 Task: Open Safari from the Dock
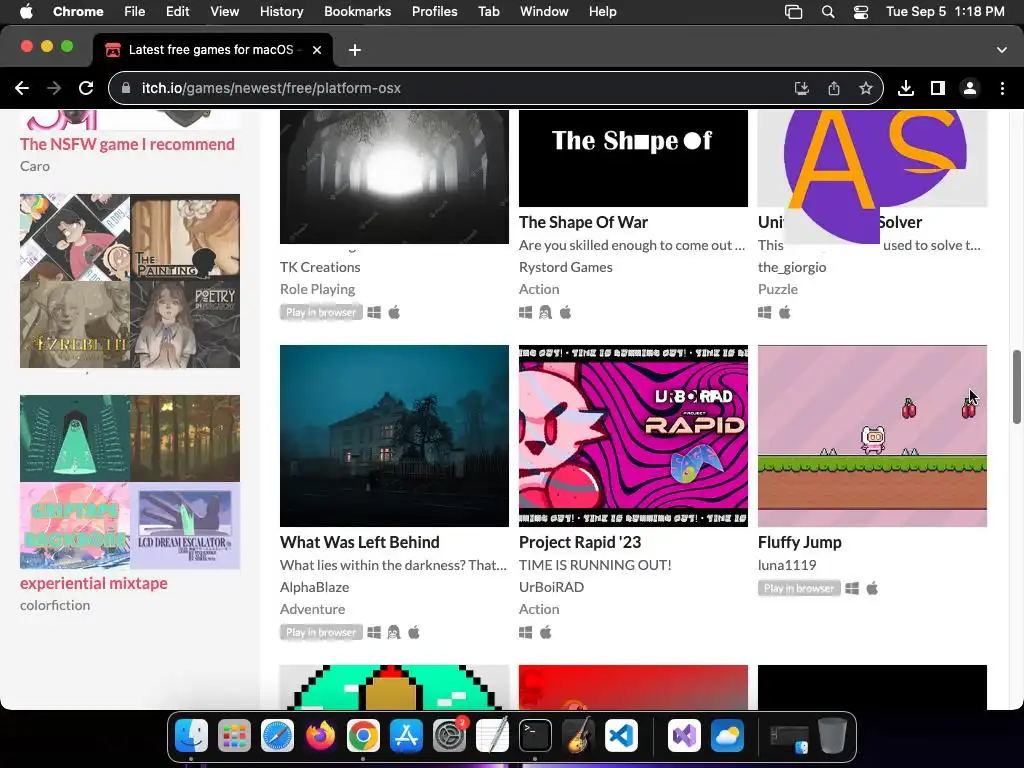coord(278,736)
